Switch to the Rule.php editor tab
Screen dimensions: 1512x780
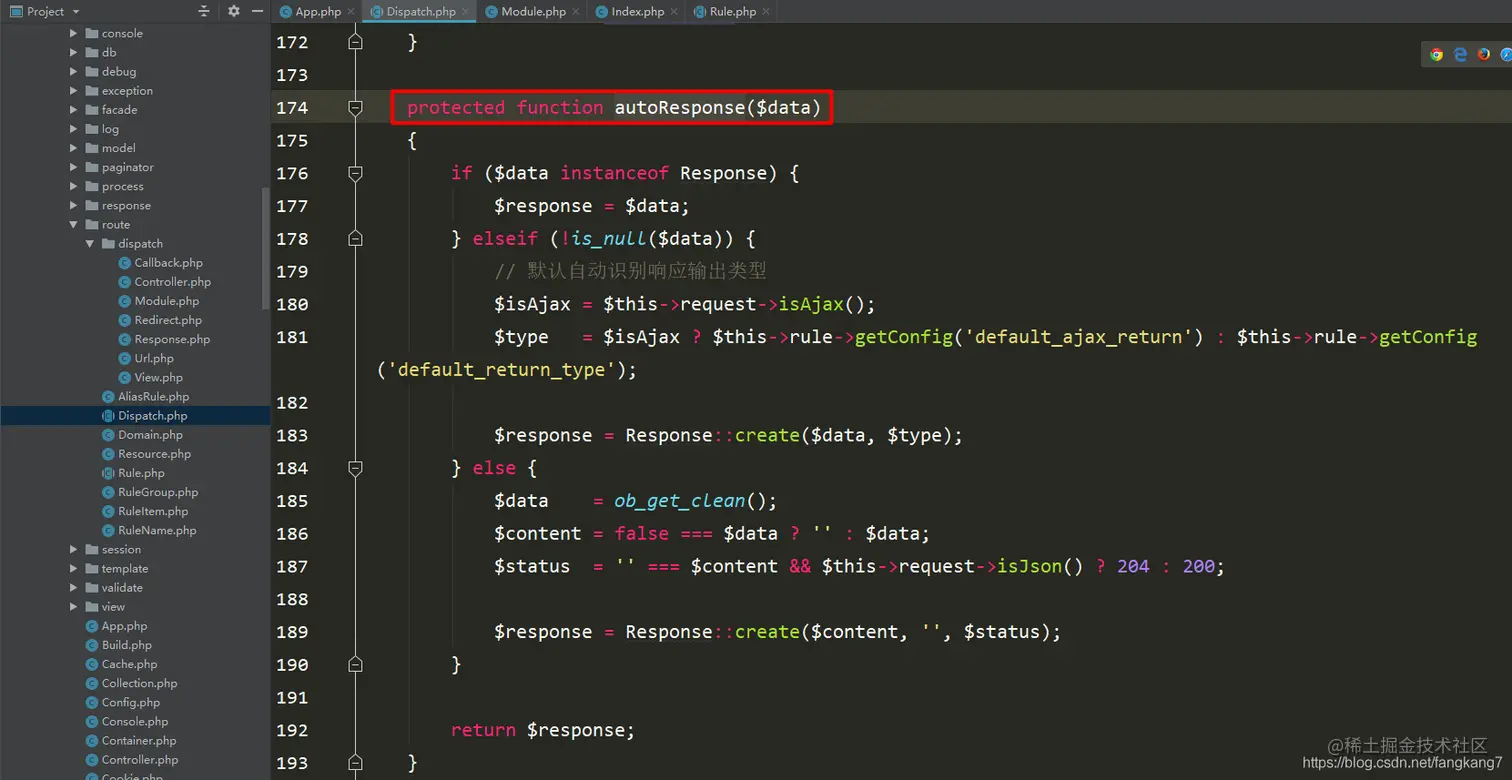[x=732, y=12]
